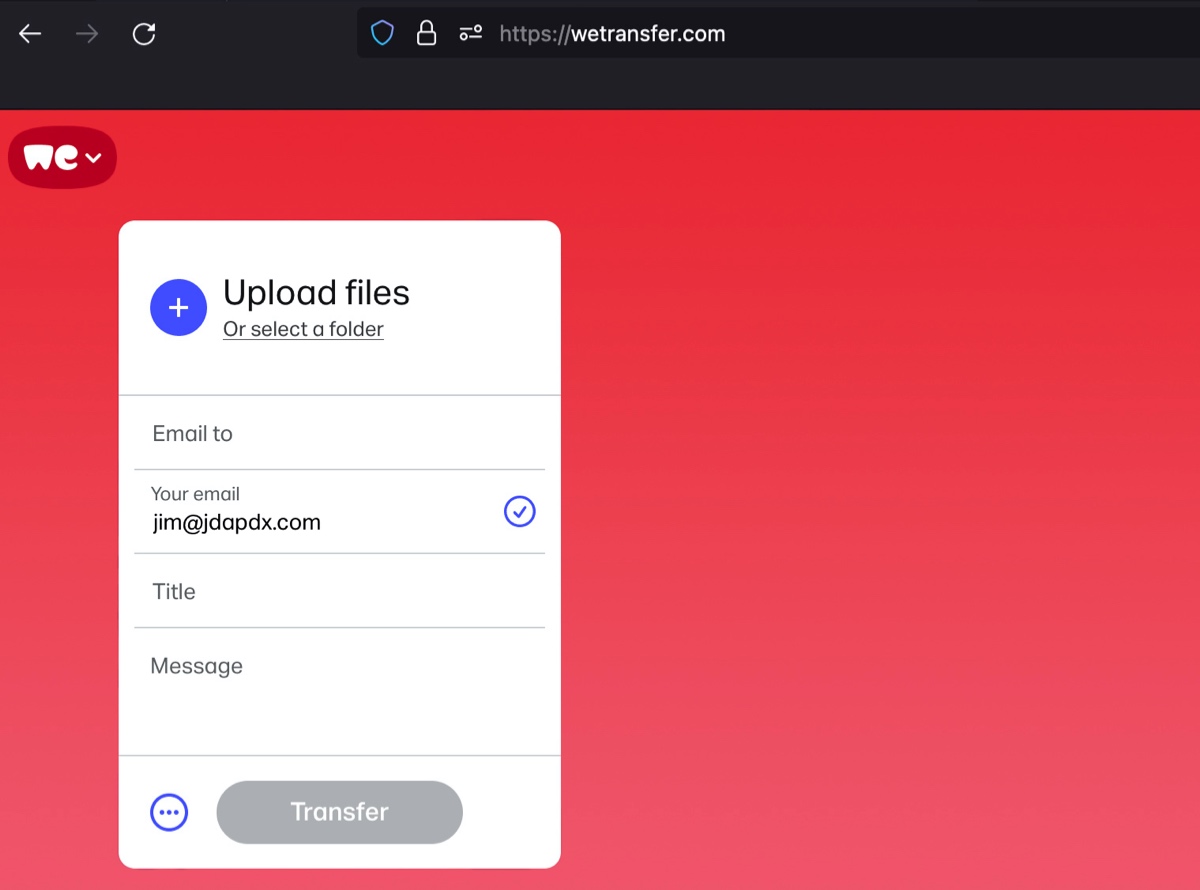This screenshot has height=890, width=1200.
Task: Open the shield tracking protection icon
Action: tap(382, 34)
